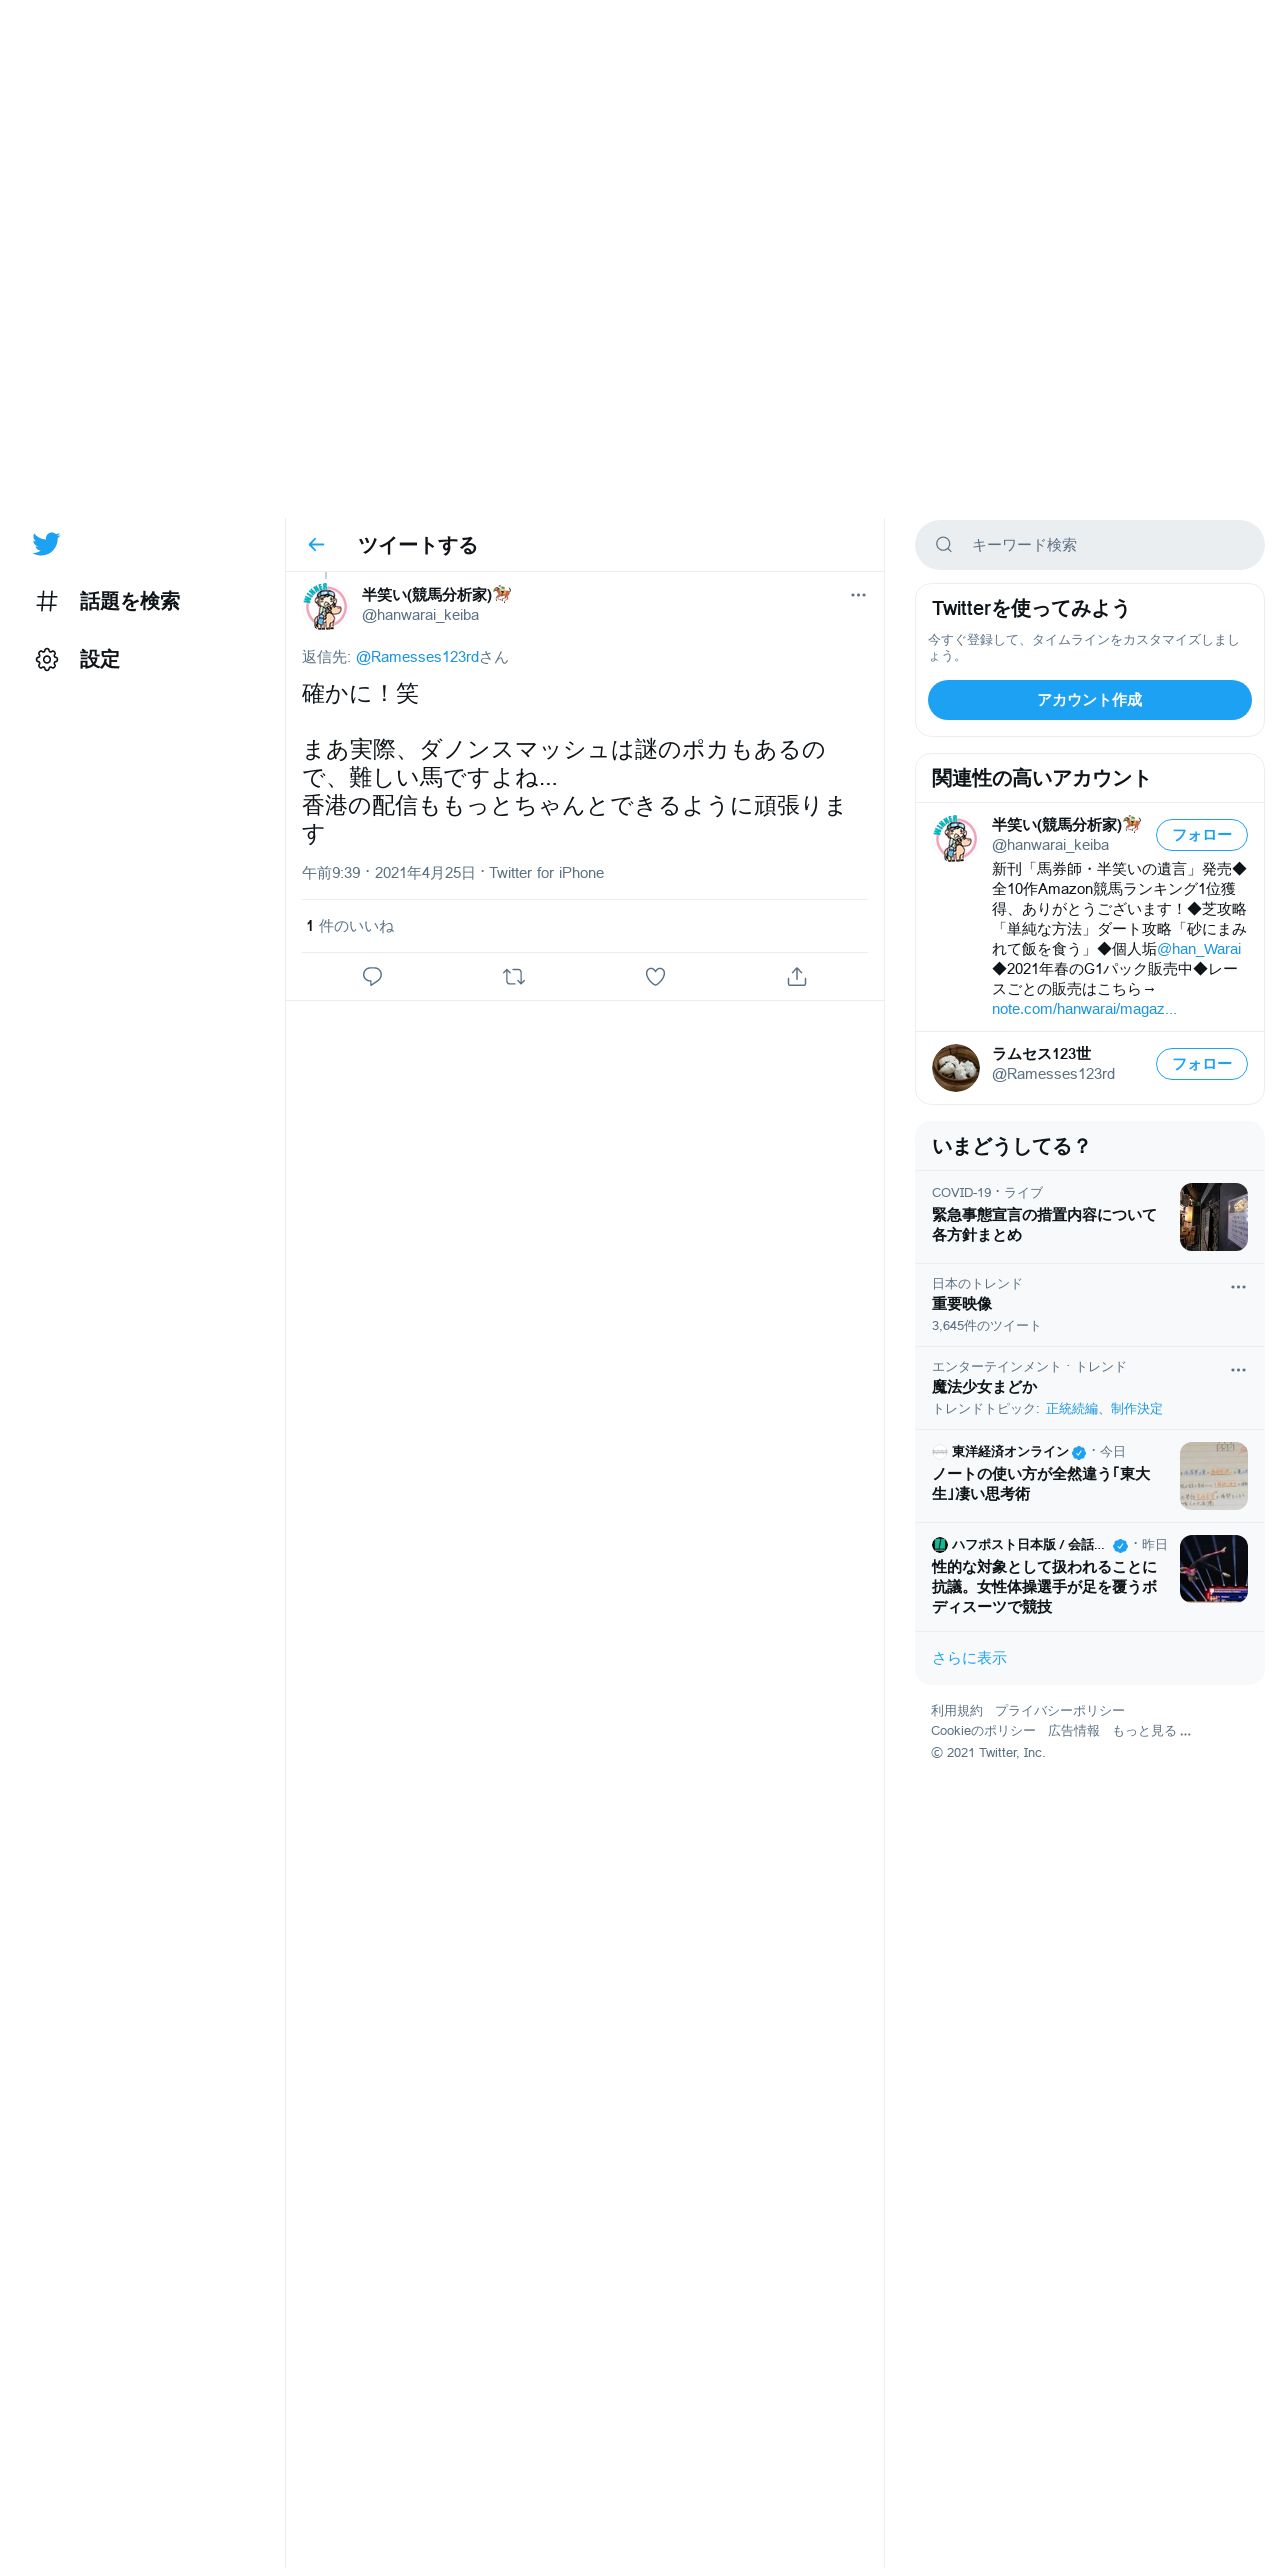Open 話題を検索 from the sidebar

108,601
